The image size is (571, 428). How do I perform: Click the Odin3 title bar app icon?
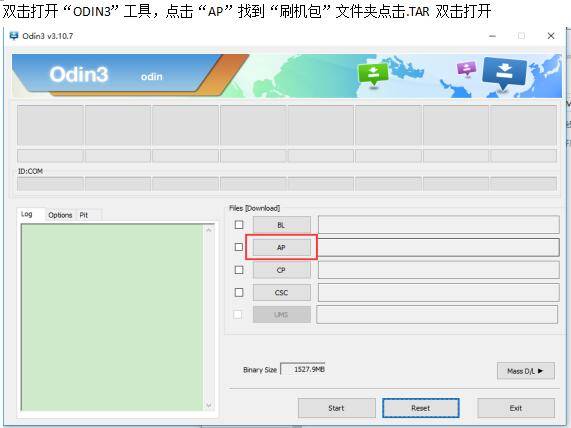point(14,36)
